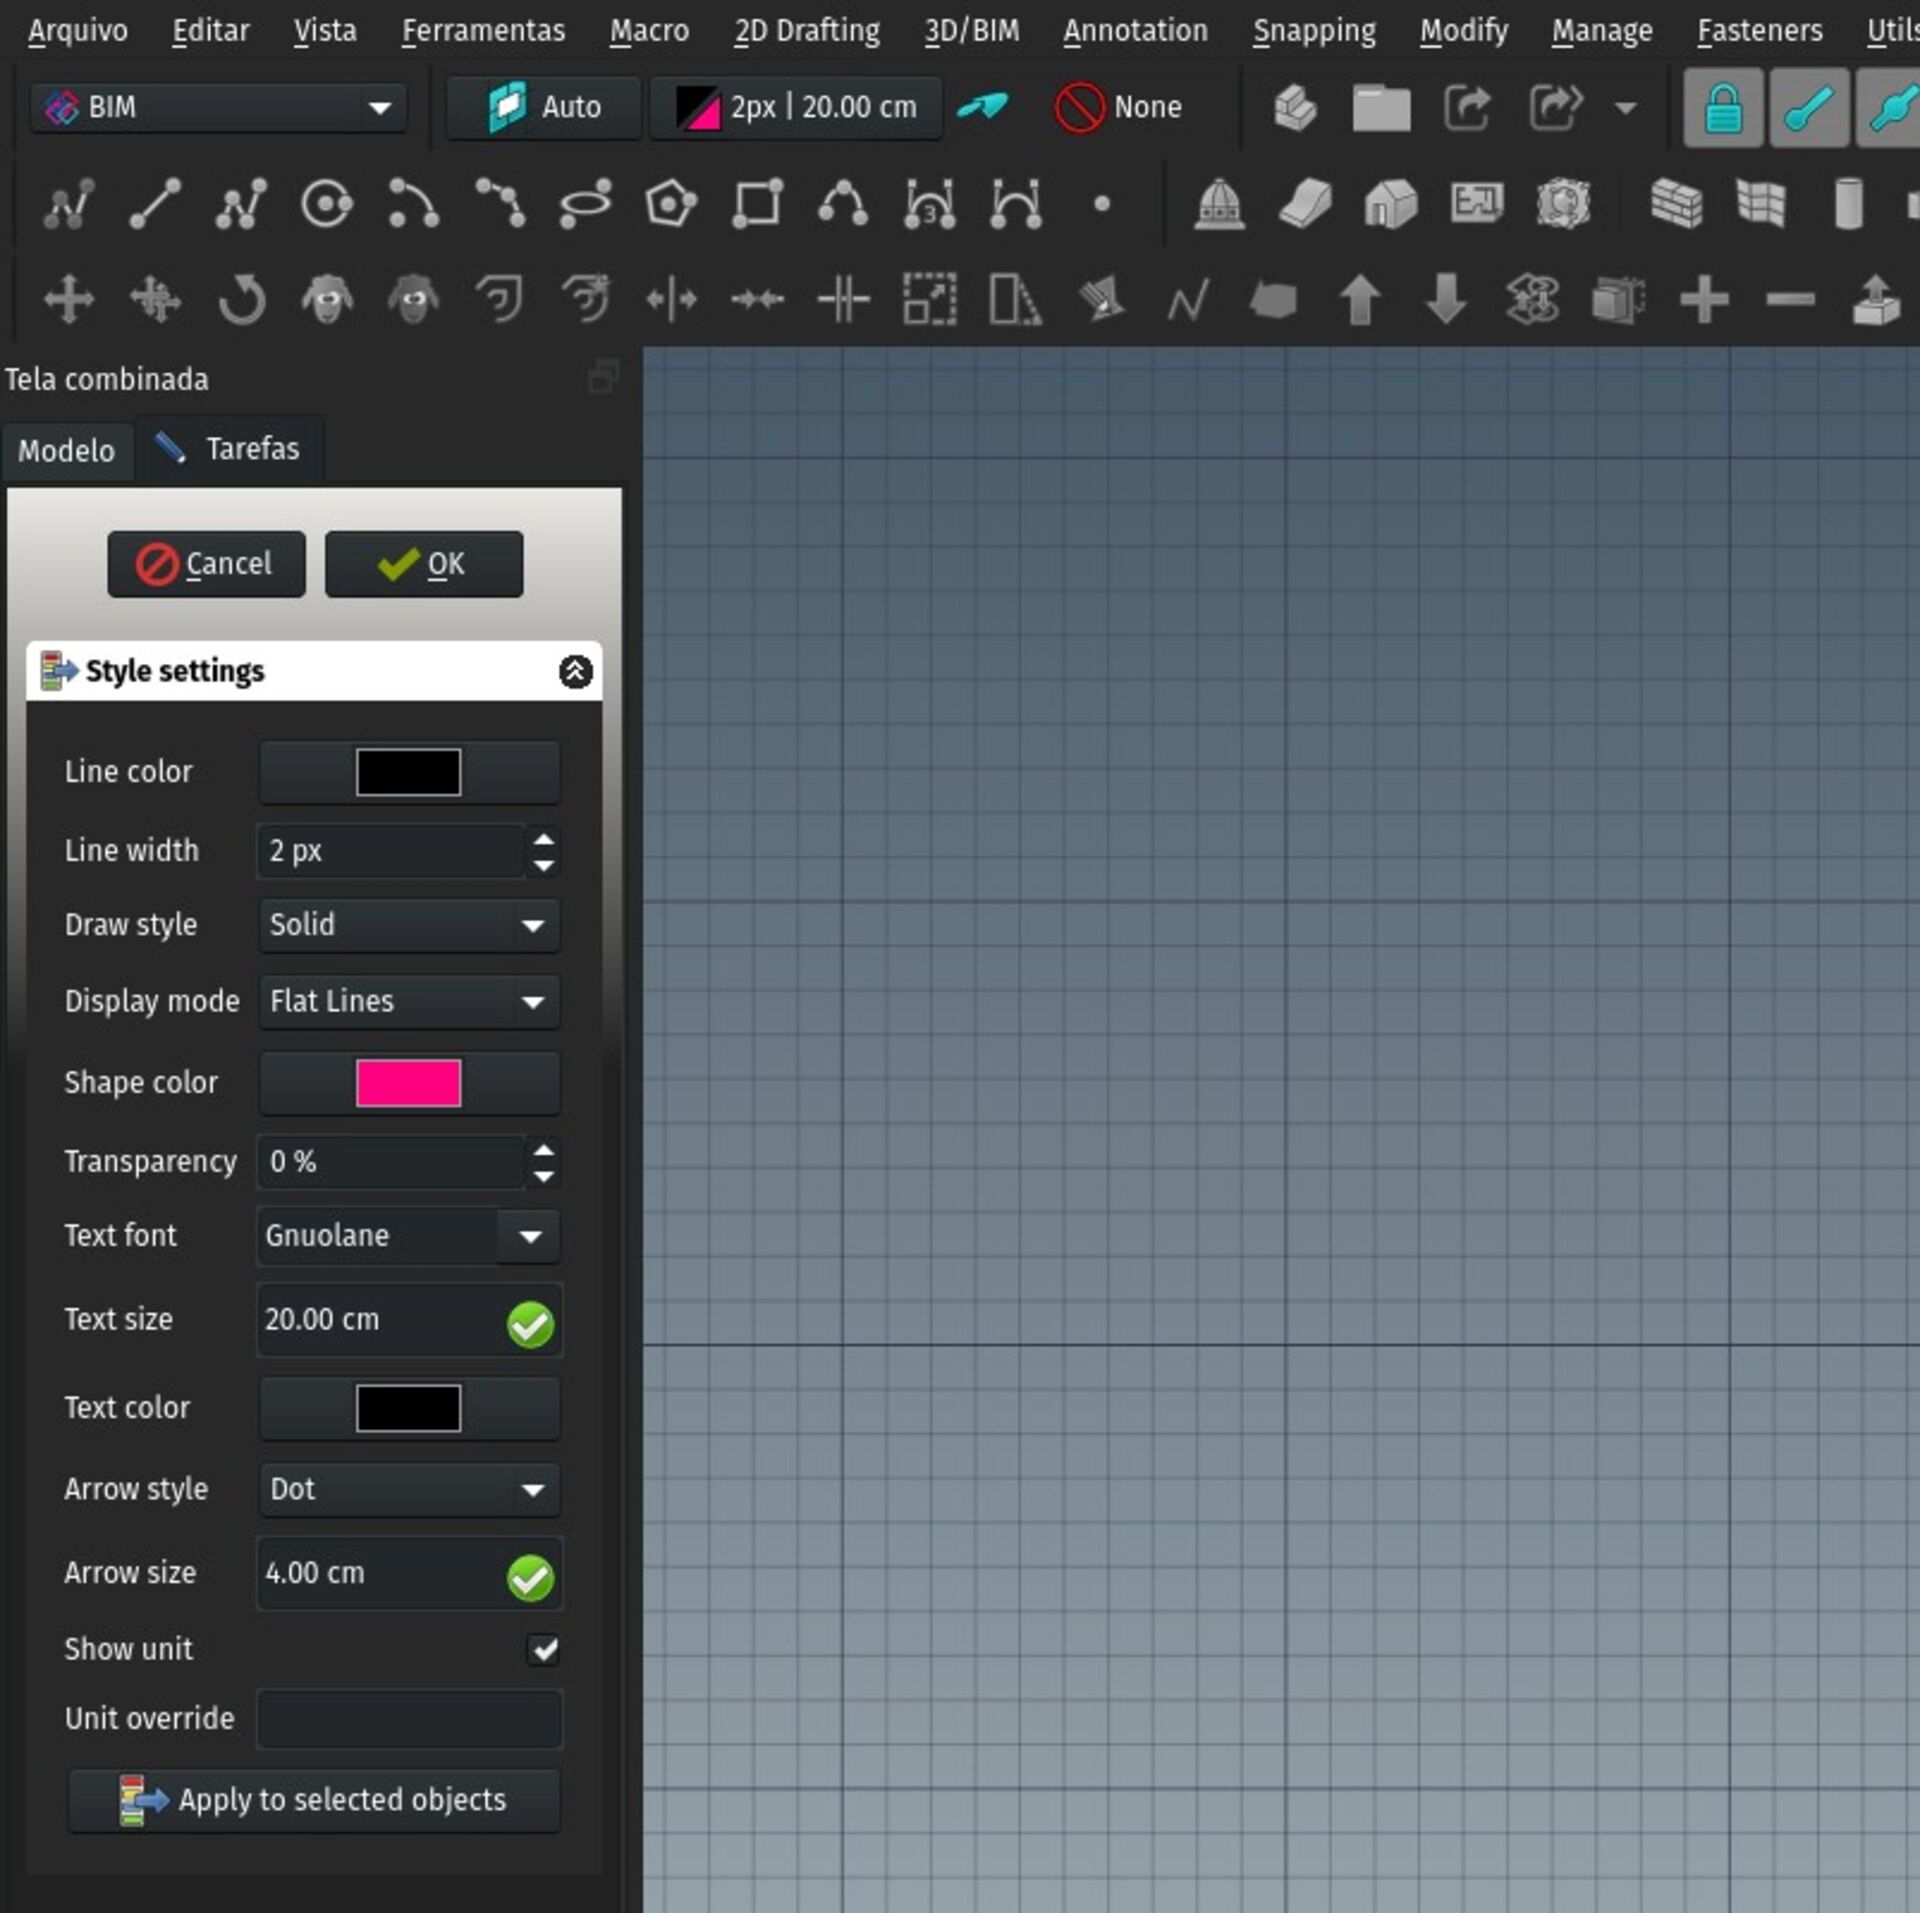Toggle construction mode paper-plane icon
This screenshot has width=1920, height=1913.
(x=983, y=106)
